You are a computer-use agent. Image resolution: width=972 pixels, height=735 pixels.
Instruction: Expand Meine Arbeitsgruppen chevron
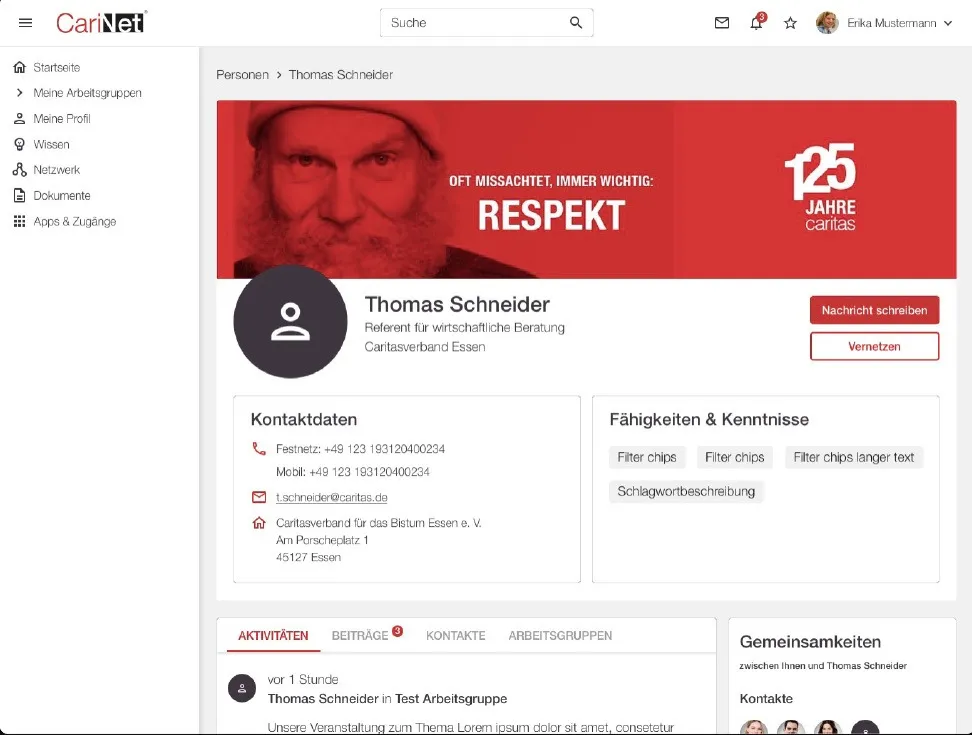[x=19, y=93]
